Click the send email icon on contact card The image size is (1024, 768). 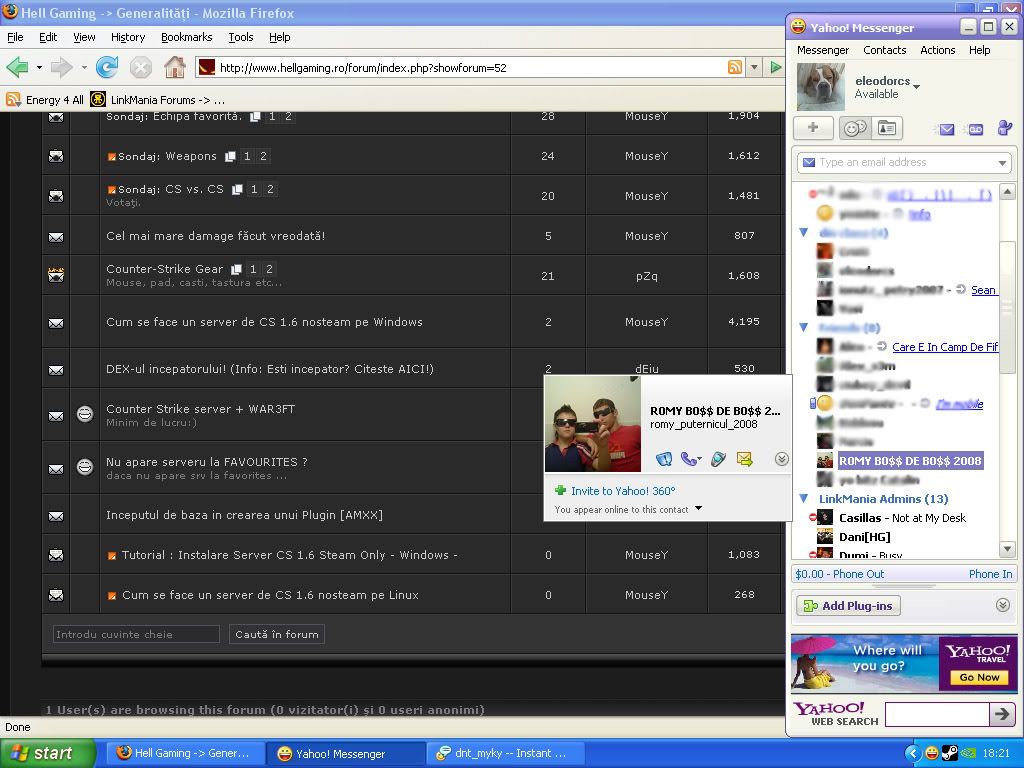pos(744,459)
